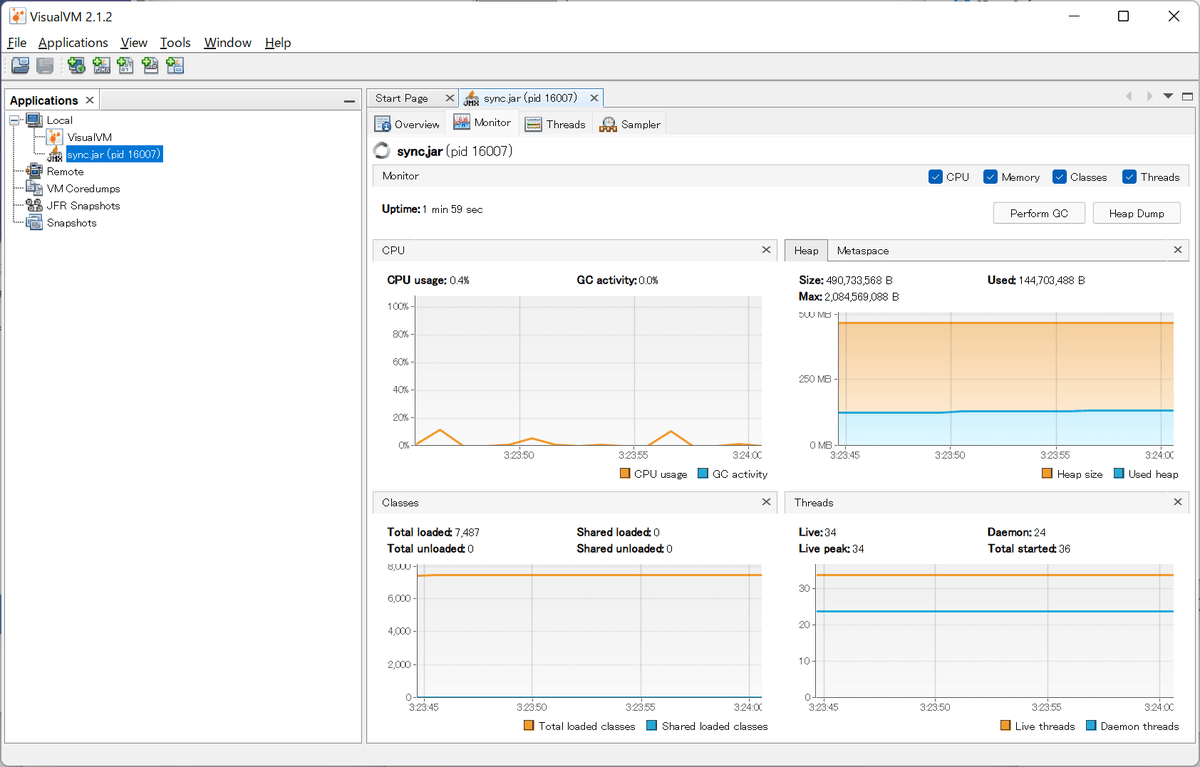The height and width of the screenshot is (767, 1200).
Task: Click the Add Remote Host toolbar icon
Action: [x=76, y=66]
